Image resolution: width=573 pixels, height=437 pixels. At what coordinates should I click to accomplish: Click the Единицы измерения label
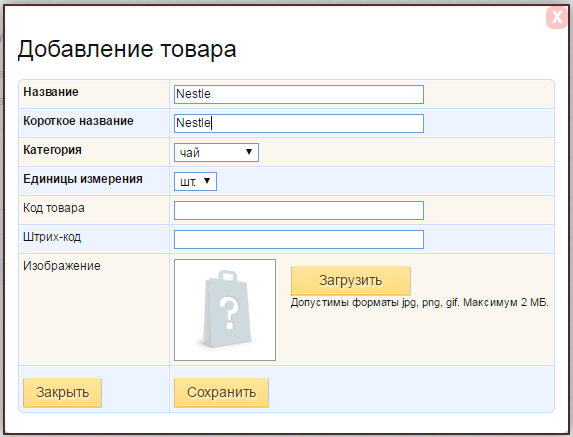click(x=83, y=179)
